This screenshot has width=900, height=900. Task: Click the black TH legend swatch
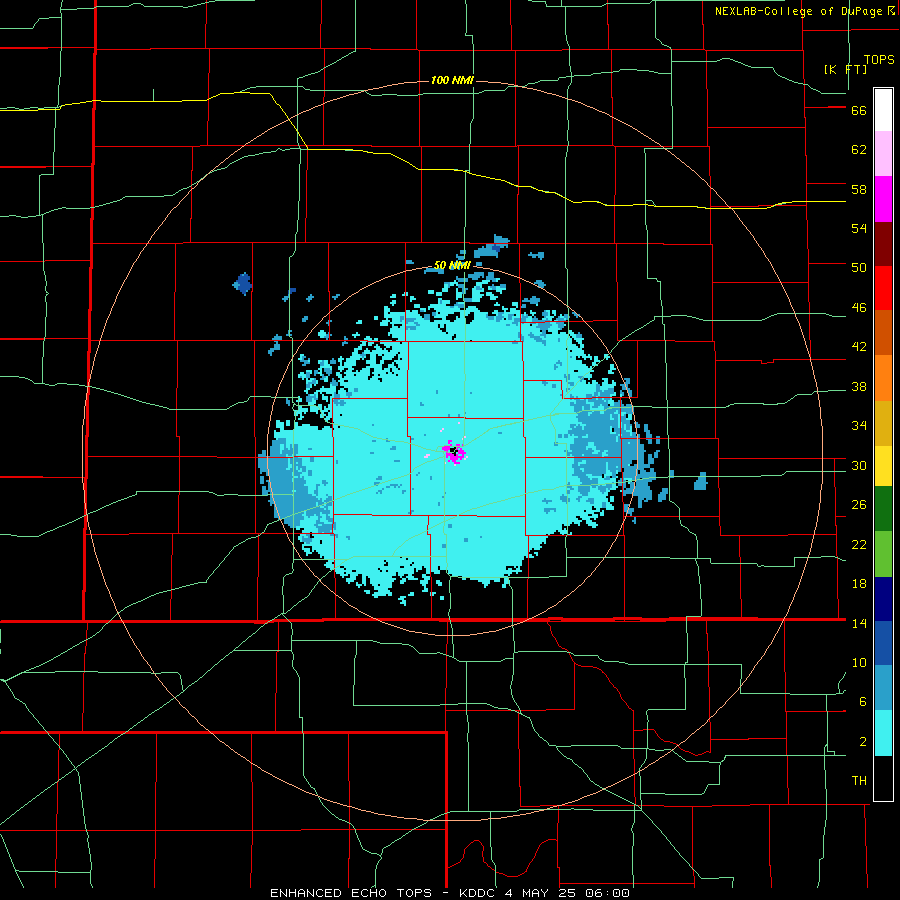click(x=883, y=778)
